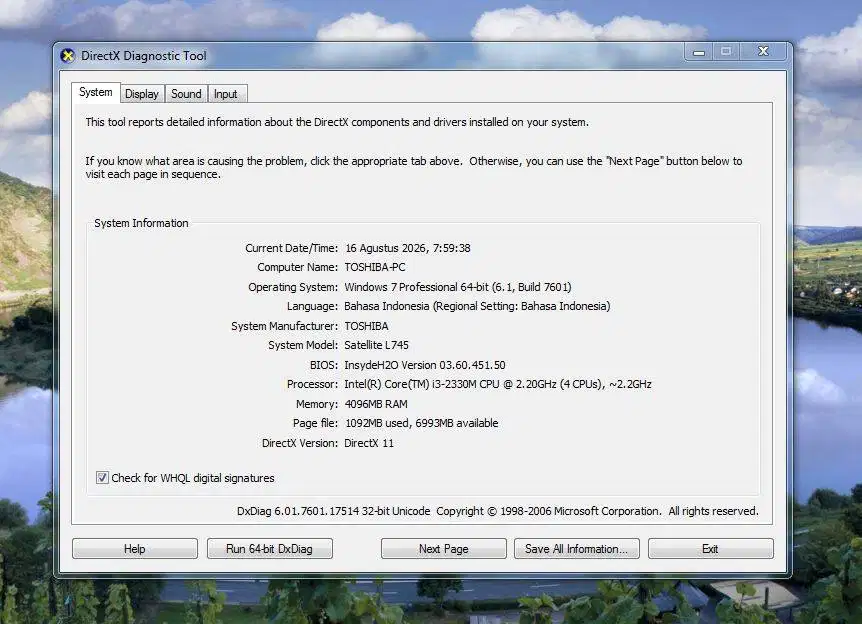Image resolution: width=862 pixels, height=624 pixels.
Task: Switch to the Display tab
Action: tap(142, 94)
